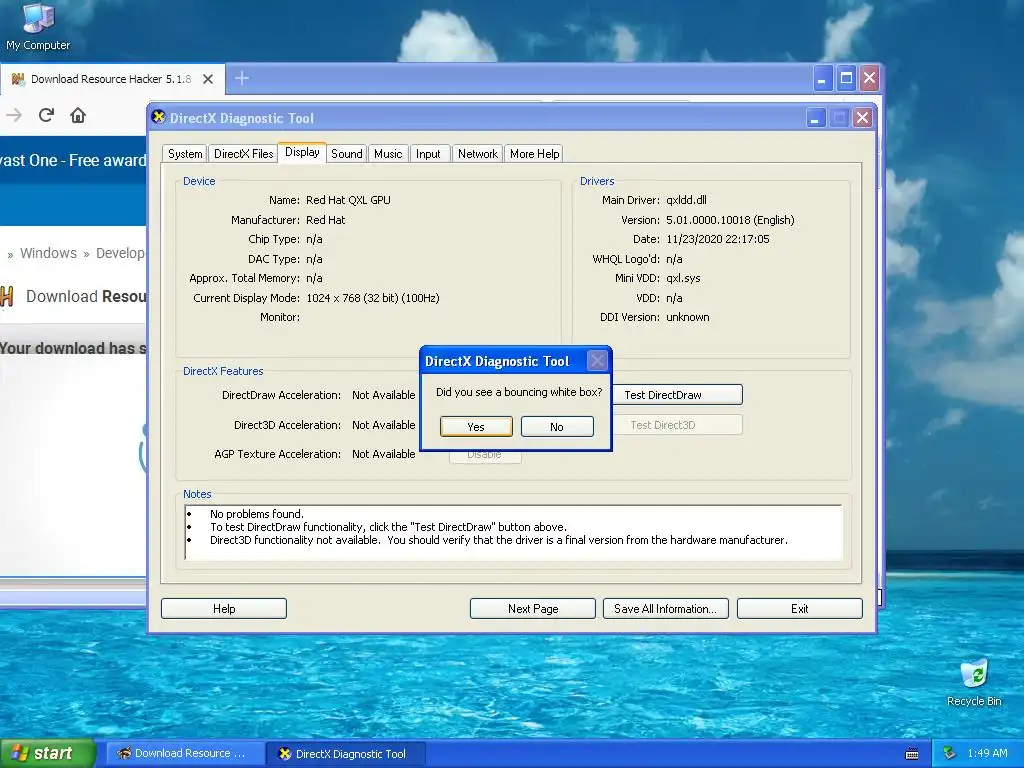Select the Display tab
This screenshot has height=768, width=1024.
(x=302, y=152)
